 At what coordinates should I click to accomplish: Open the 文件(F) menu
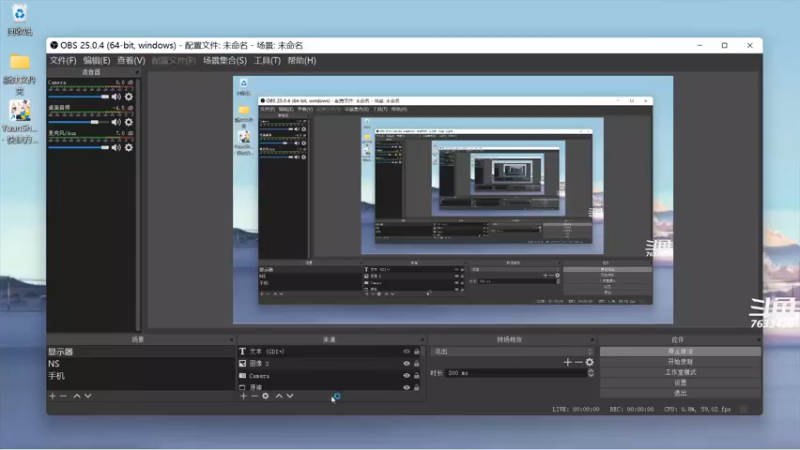pyautogui.click(x=63, y=60)
